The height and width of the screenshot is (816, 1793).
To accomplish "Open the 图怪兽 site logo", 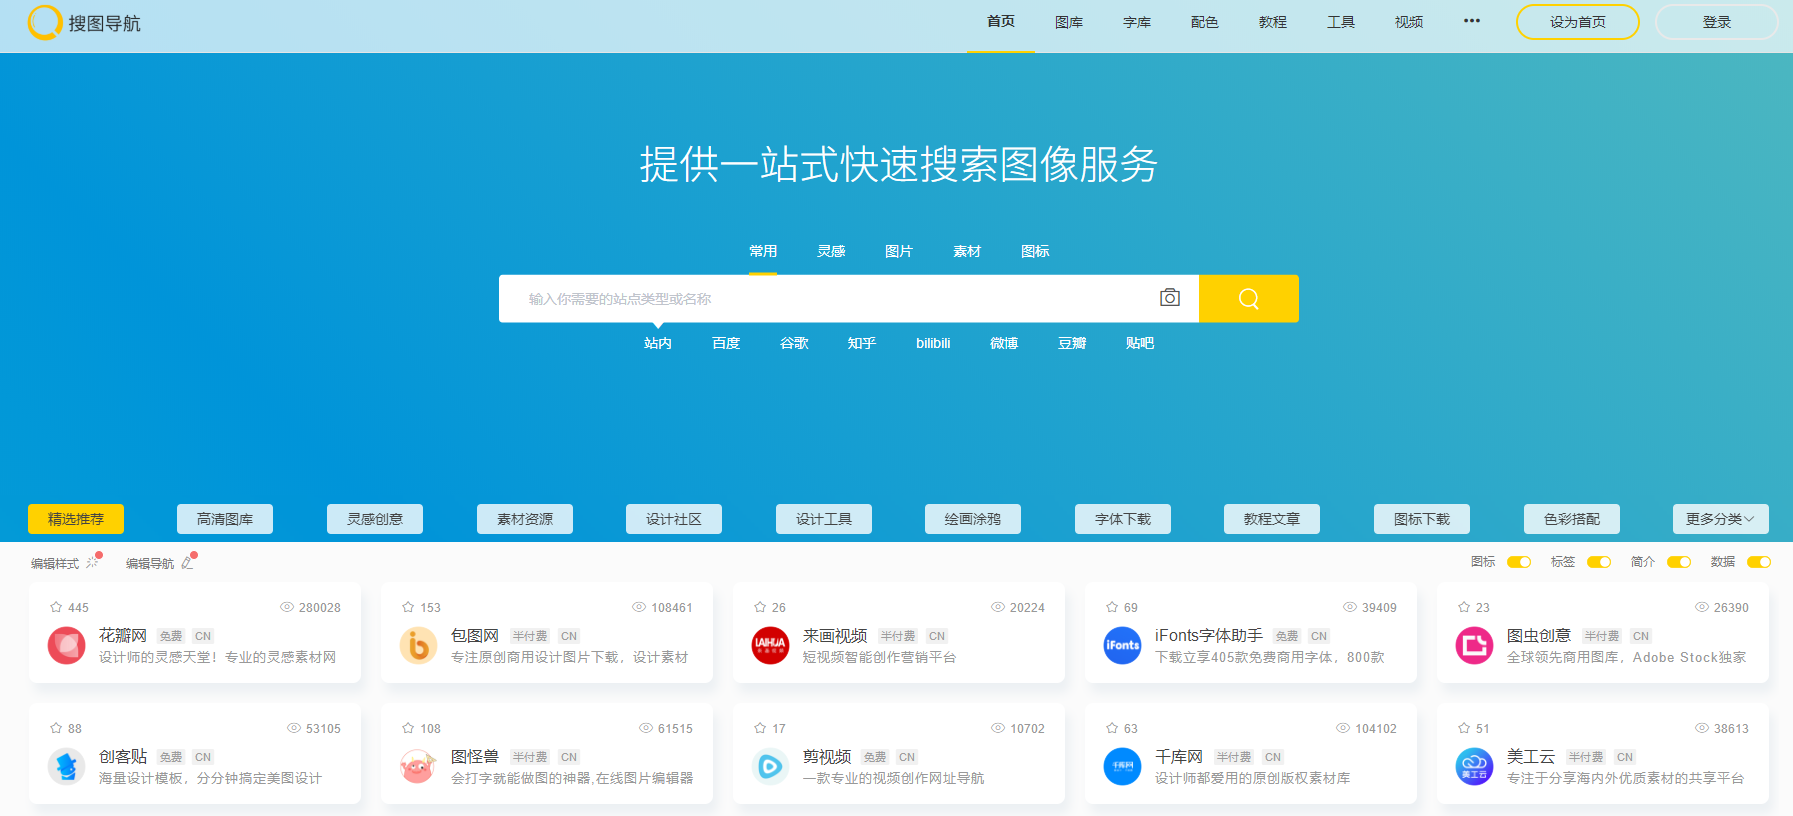I will 419,766.
